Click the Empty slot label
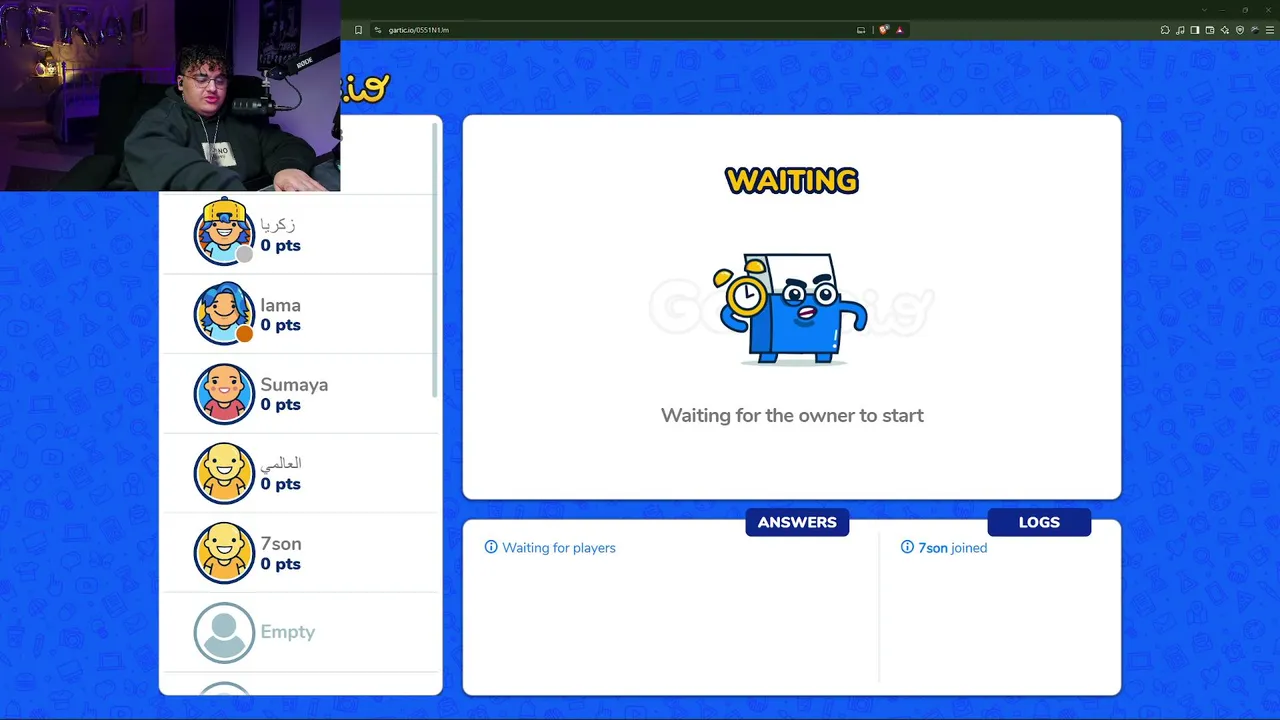1280x720 pixels. coord(287,632)
